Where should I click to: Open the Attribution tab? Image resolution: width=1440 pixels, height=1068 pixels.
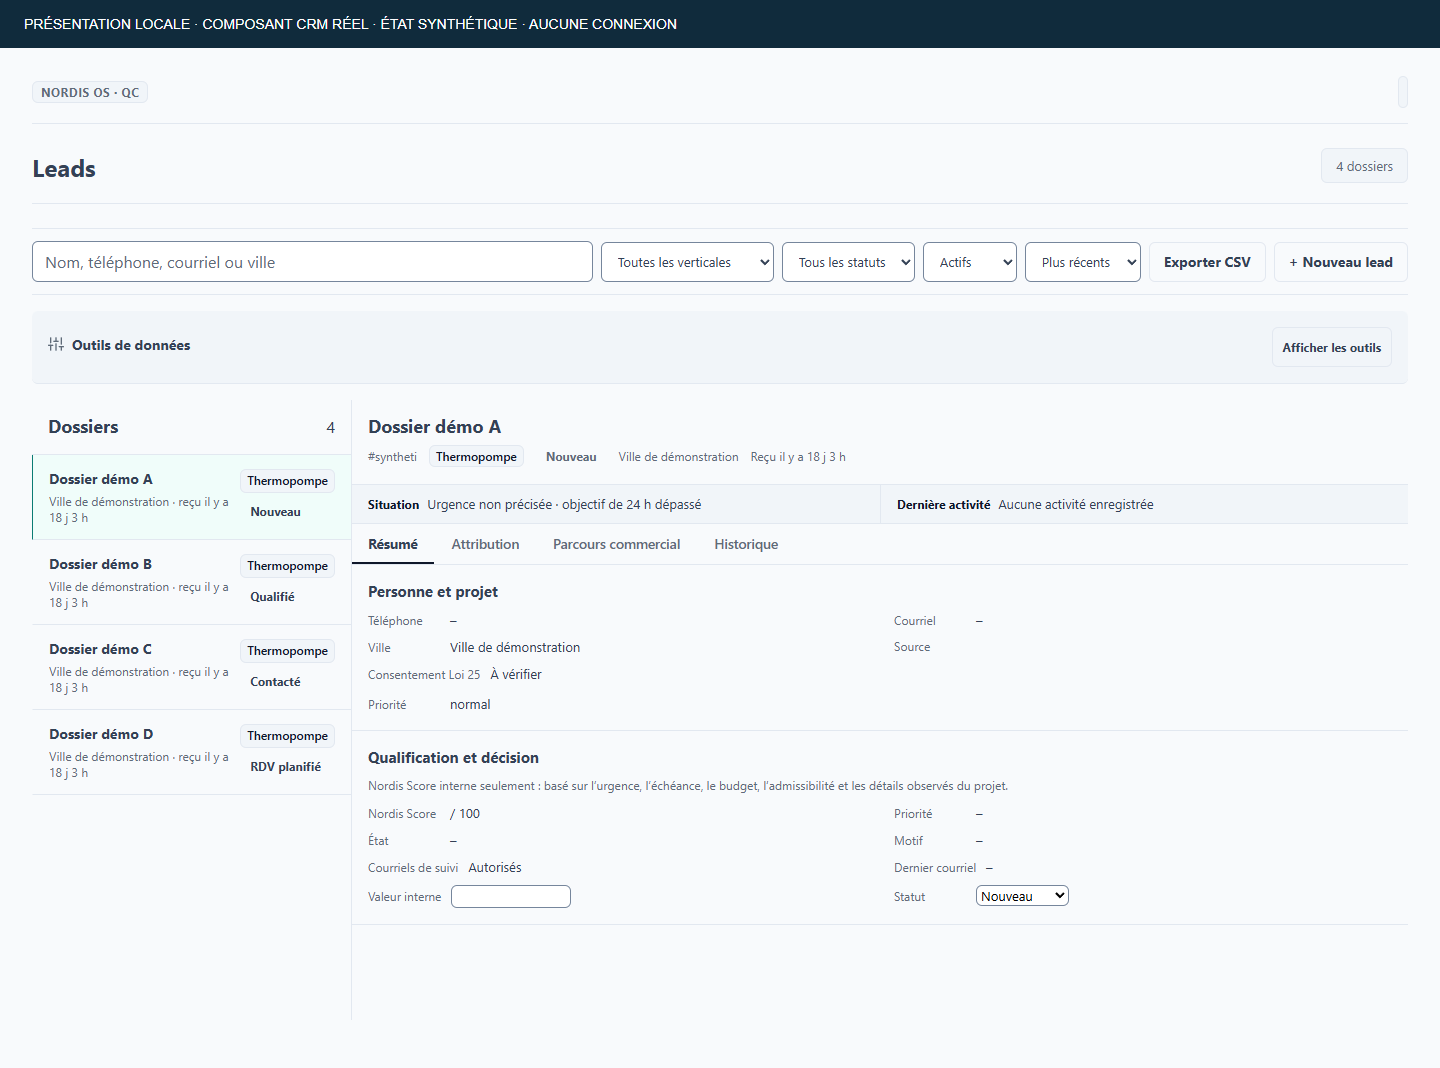[x=485, y=544]
